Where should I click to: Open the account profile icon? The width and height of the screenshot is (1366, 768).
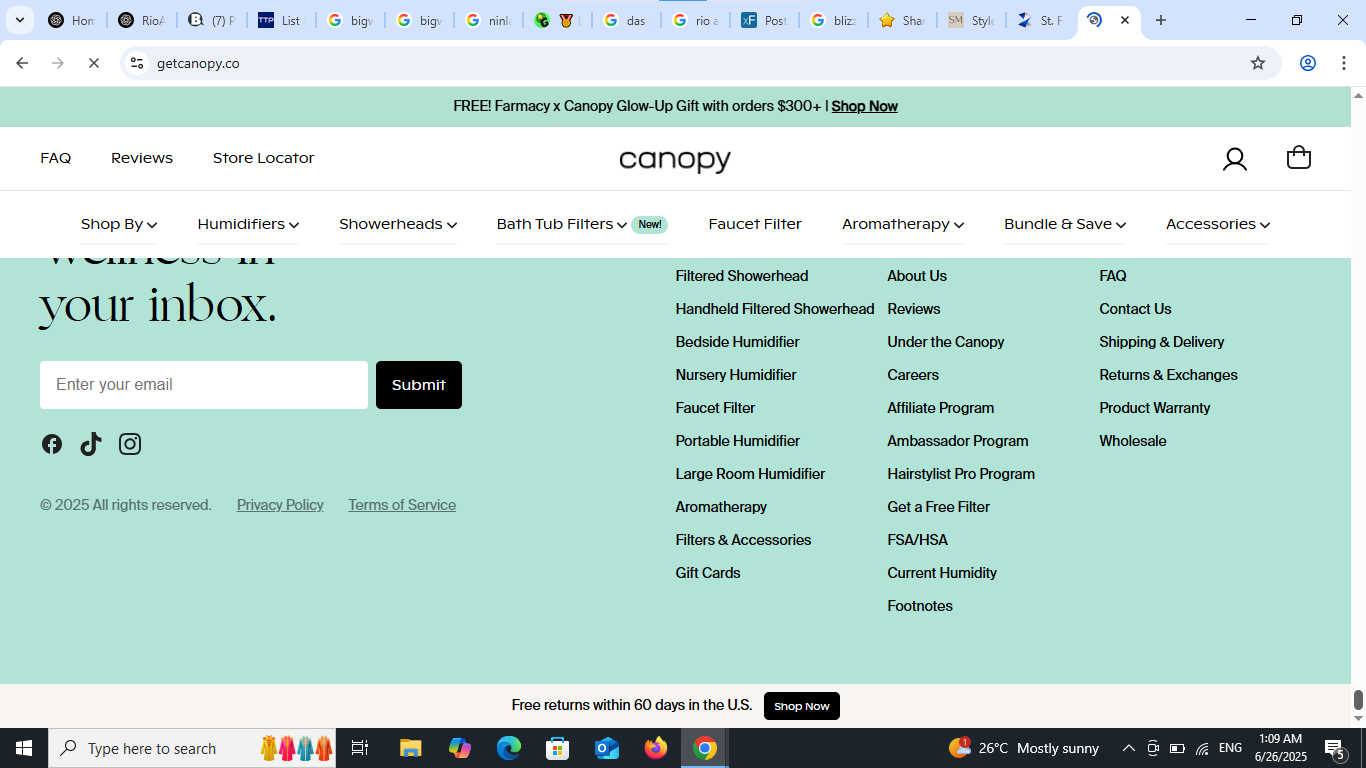(x=1235, y=159)
